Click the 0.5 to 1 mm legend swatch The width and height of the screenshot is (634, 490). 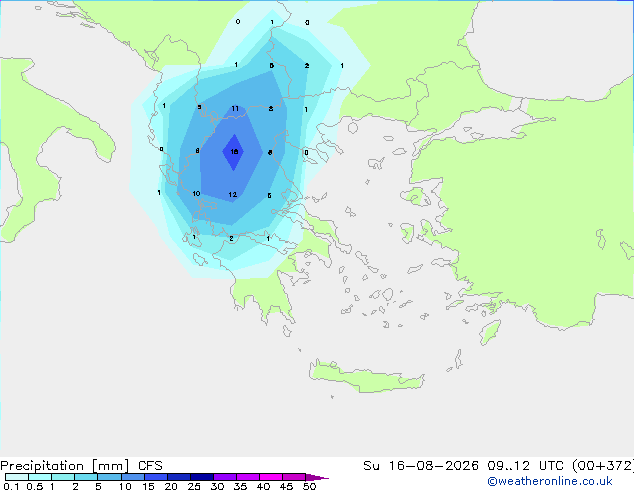(x=40, y=477)
